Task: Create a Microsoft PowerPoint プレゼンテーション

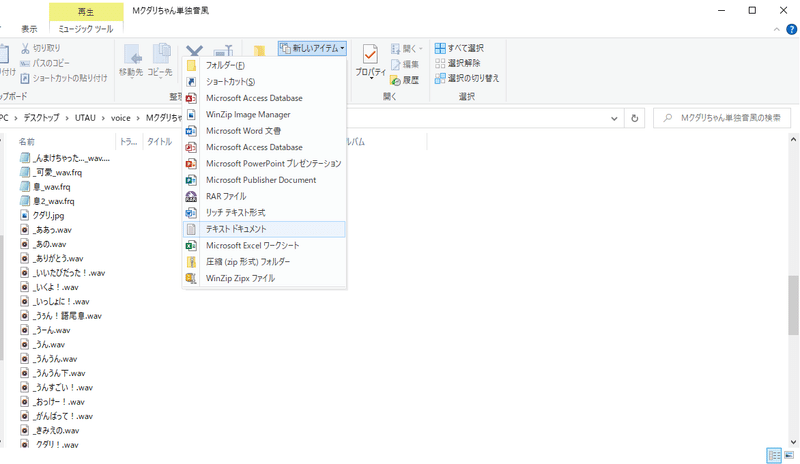Action: pos(264,163)
